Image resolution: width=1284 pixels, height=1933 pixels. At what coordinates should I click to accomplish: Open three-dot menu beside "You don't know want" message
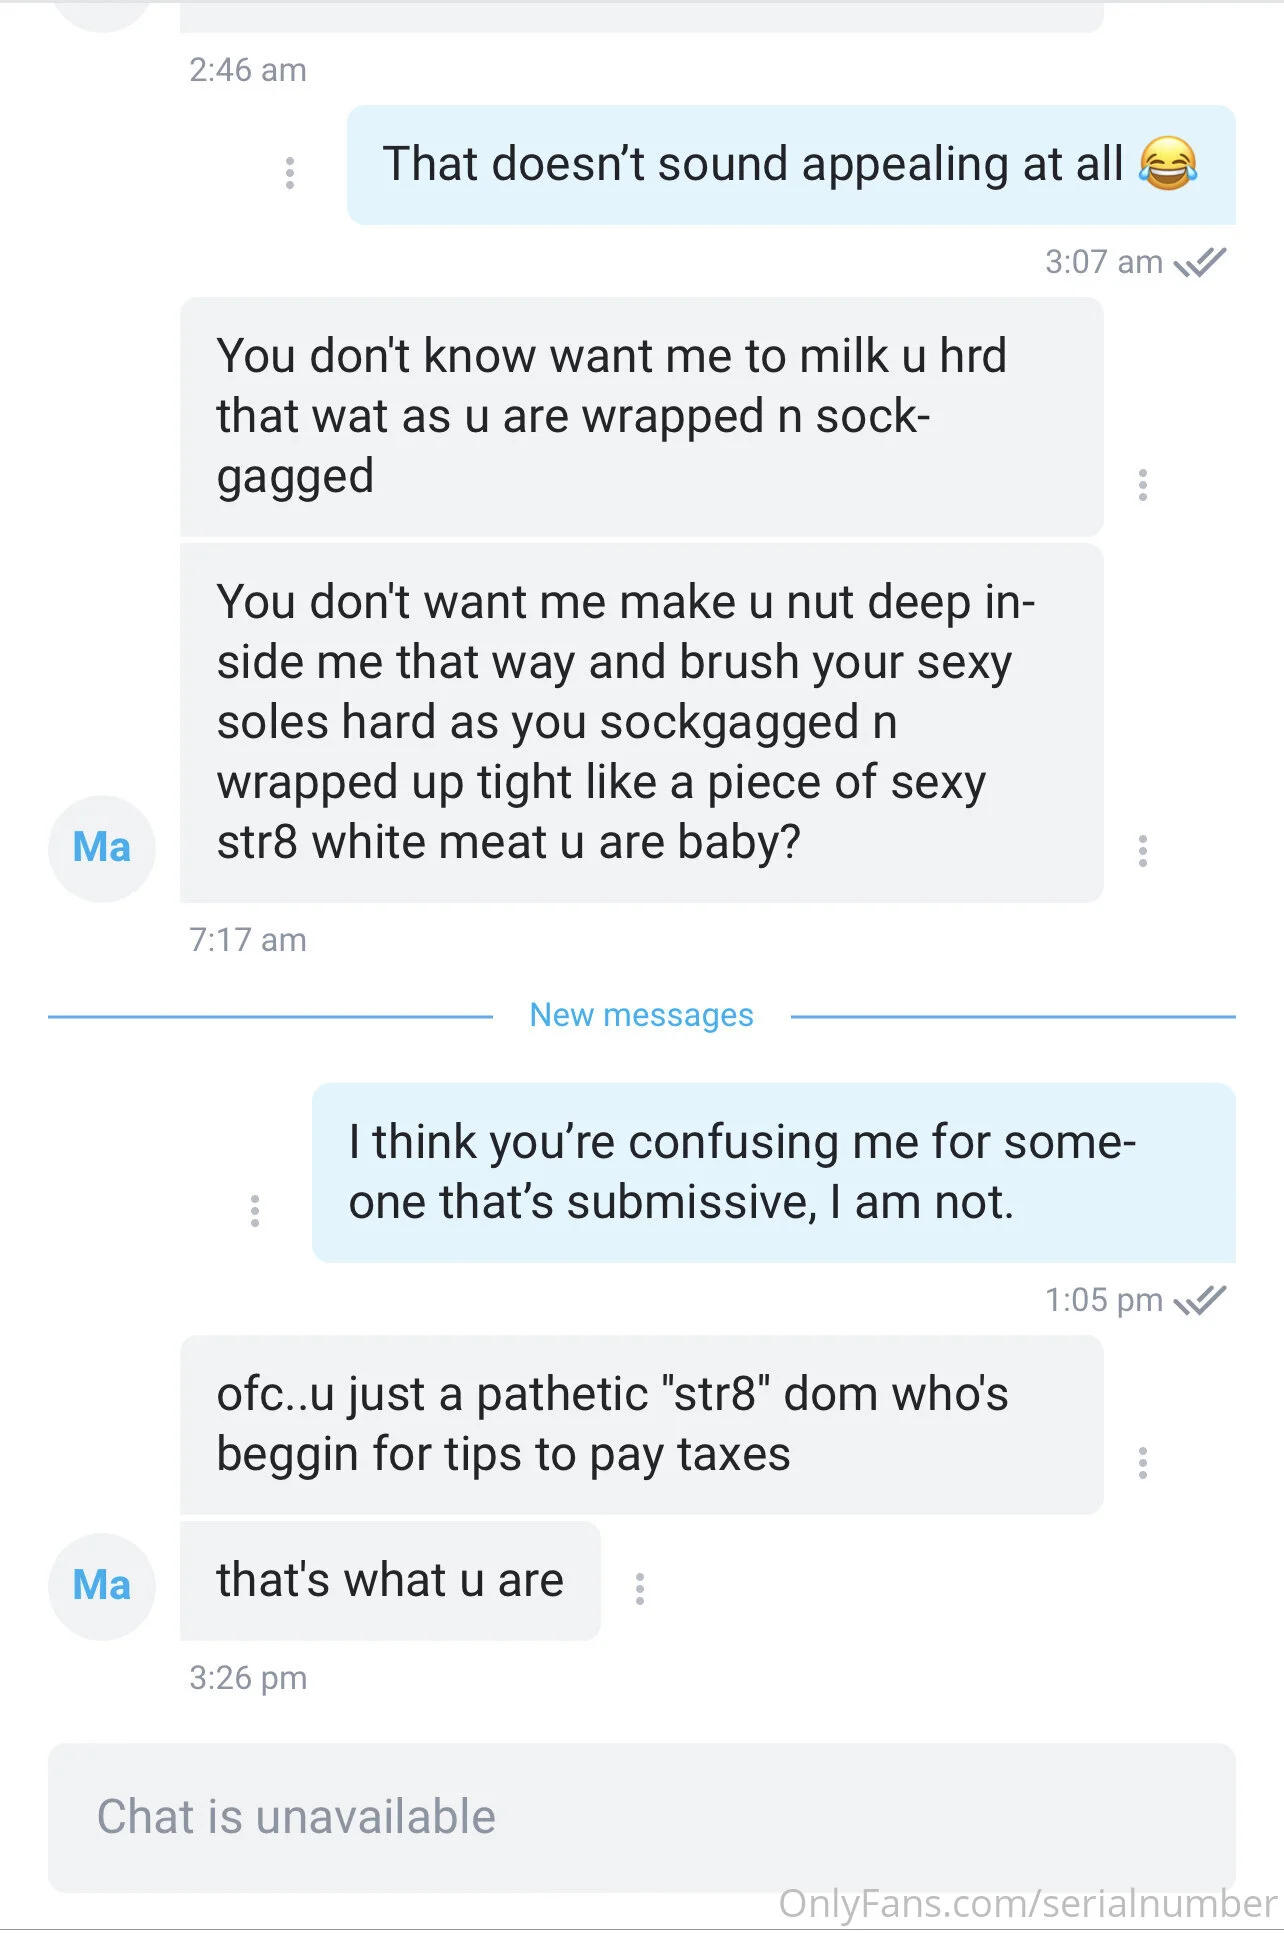click(1142, 485)
